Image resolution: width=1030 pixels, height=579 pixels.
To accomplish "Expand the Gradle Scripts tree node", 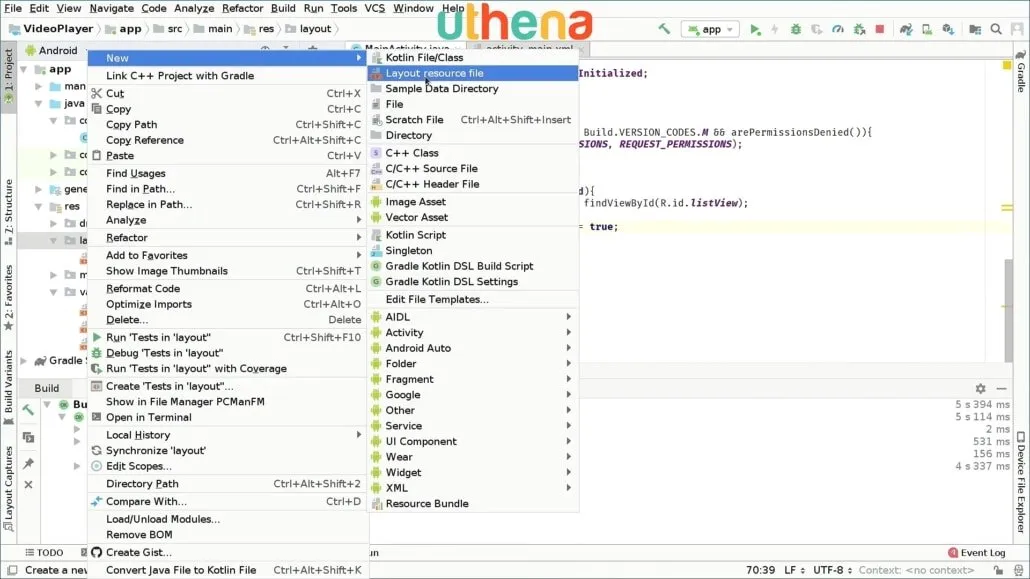I will click(x=24, y=360).
